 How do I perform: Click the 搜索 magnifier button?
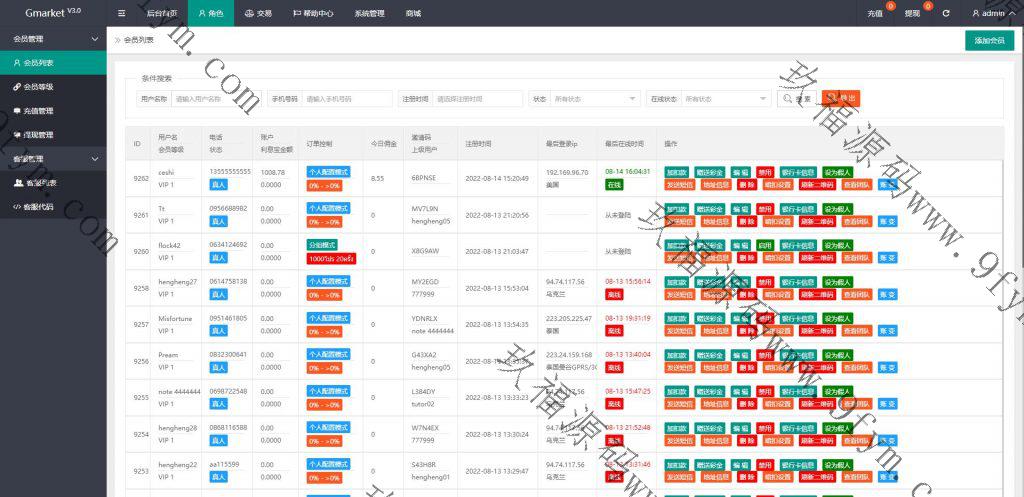tap(796, 99)
